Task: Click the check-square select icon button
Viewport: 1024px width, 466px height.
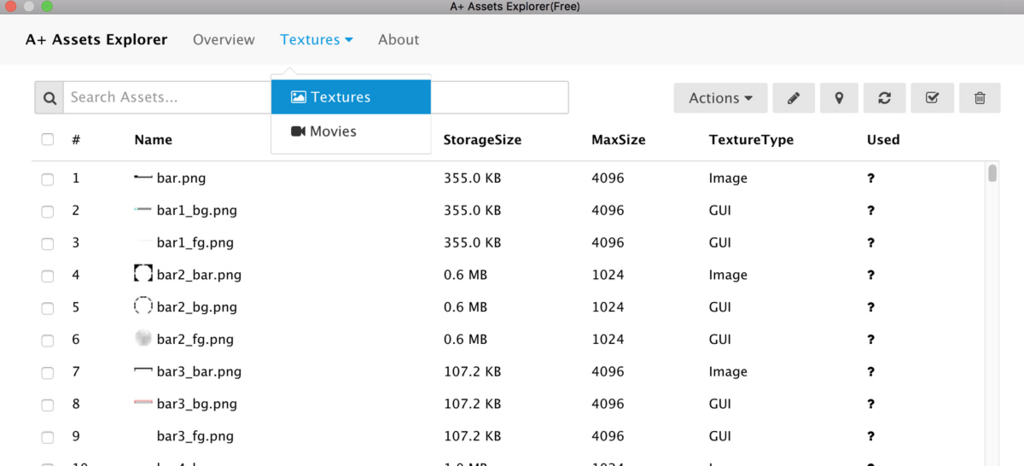Action: pos(933,98)
